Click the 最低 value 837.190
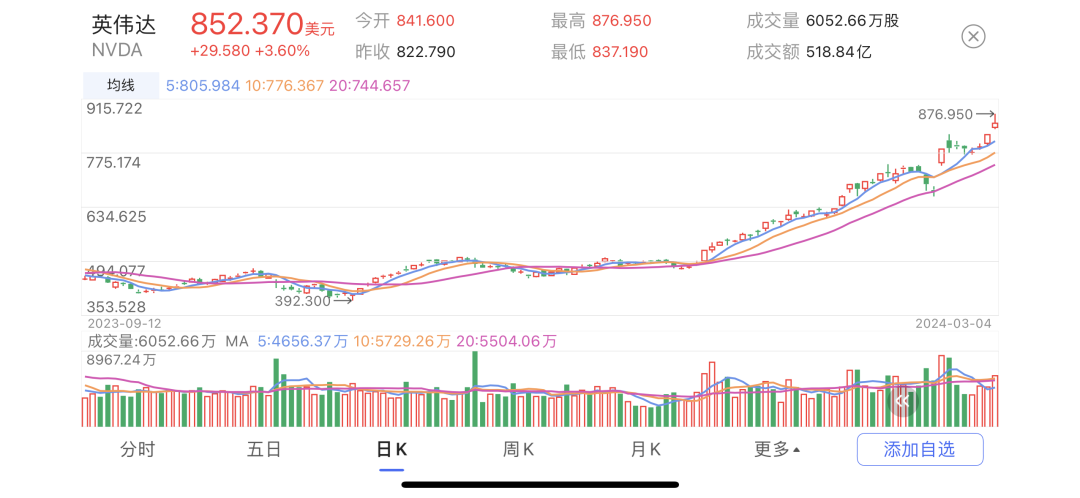Image resolution: width=1080 pixels, height=498 pixels. tap(620, 52)
